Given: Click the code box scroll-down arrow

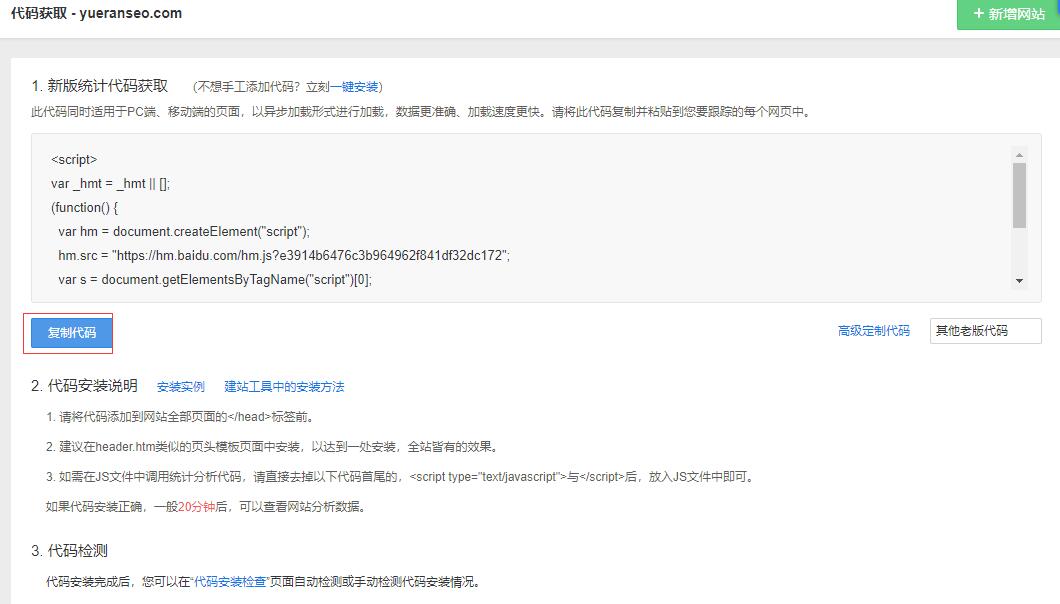Looking at the screenshot, I should (1019, 281).
